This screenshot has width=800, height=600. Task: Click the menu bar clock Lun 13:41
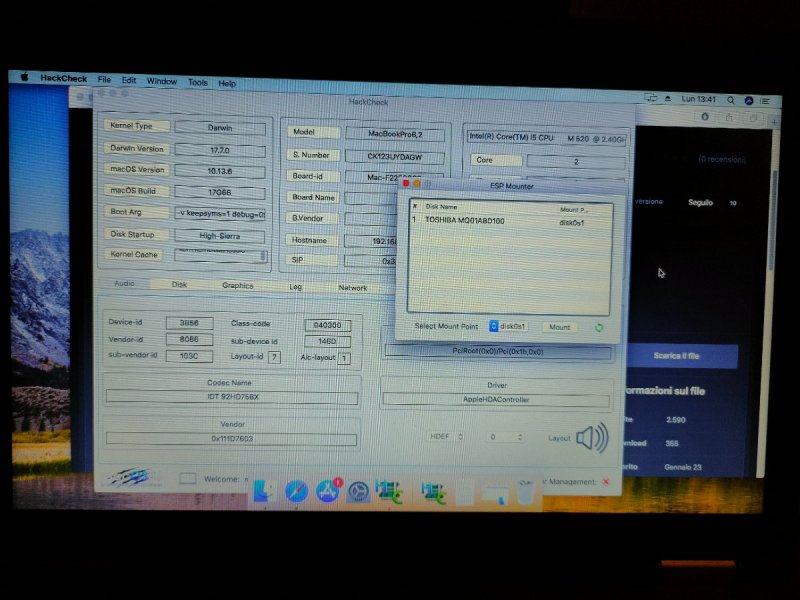point(698,99)
